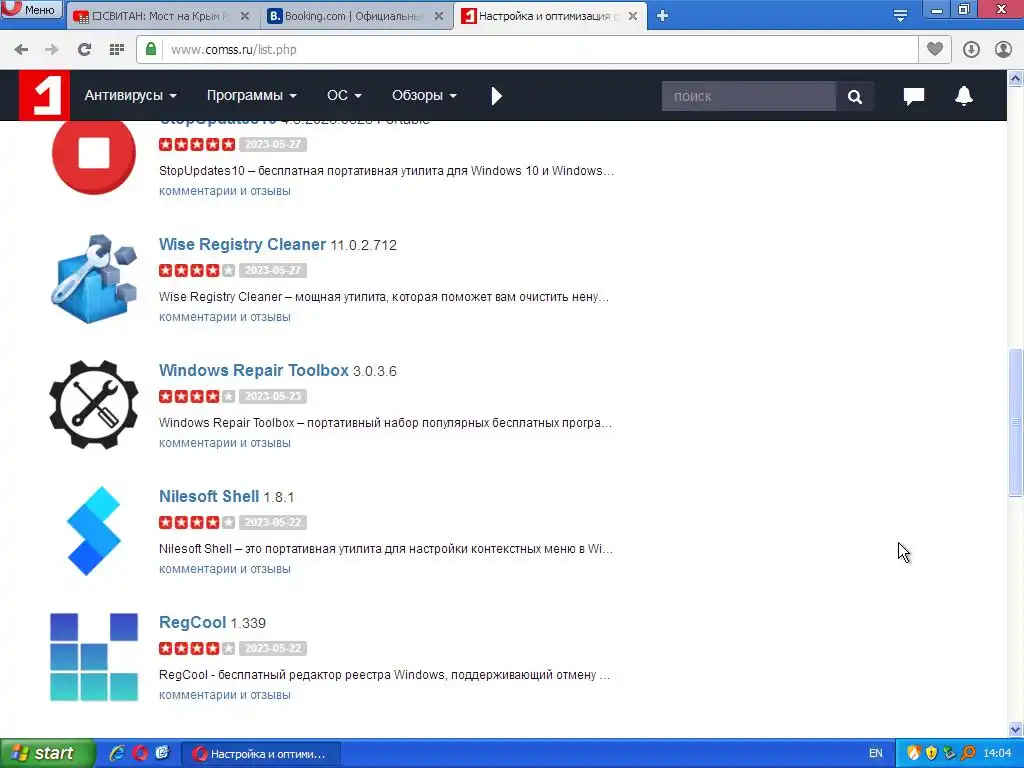Click the EN language indicator
The height and width of the screenshot is (768, 1024).
pyautogui.click(x=876, y=754)
